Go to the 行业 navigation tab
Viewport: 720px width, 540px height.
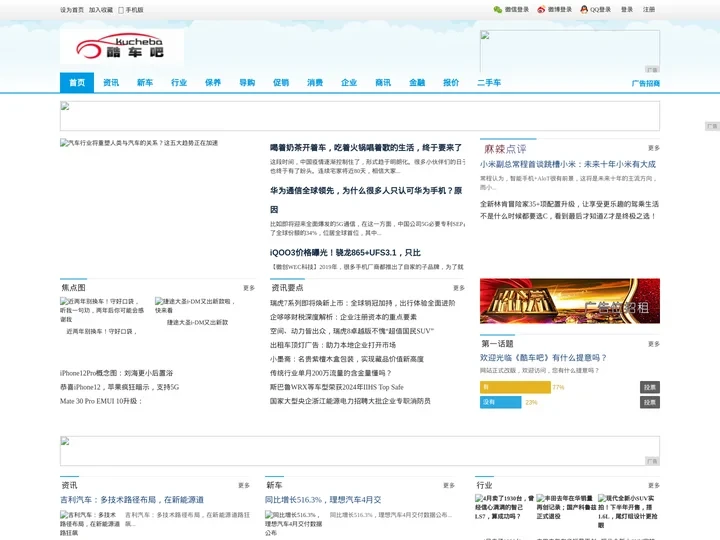pos(179,83)
